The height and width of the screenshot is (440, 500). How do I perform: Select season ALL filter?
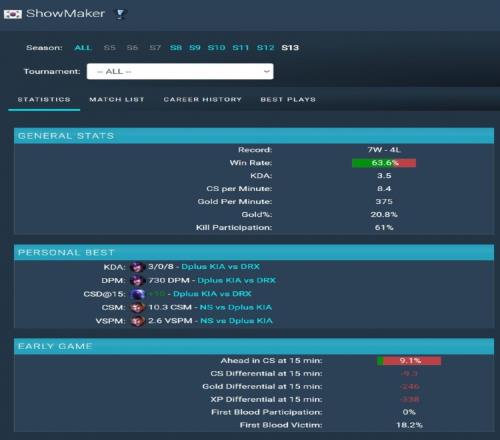coord(83,48)
